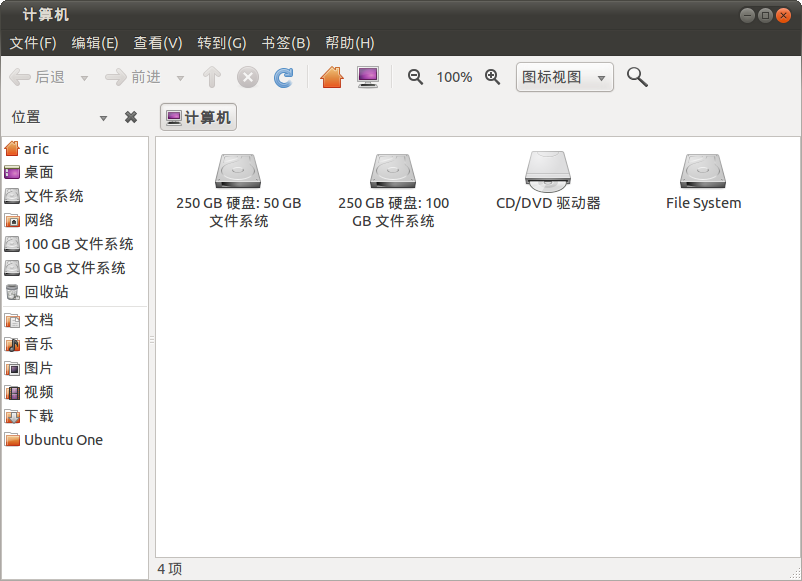This screenshot has height=581, width=802.
Task: Click the Home folder toolbar icon
Action: pyautogui.click(x=332, y=77)
